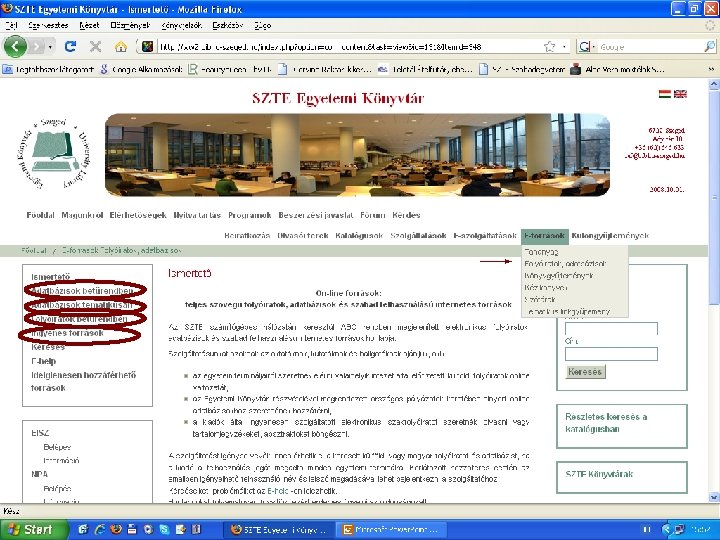Click the Keresés button
Image resolution: width=720 pixels, height=540 pixels.
(x=585, y=371)
